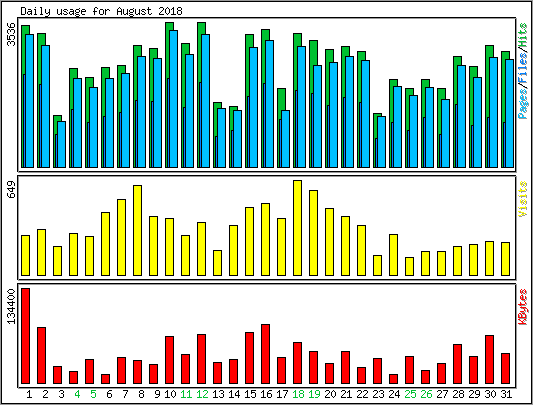The width and height of the screenshot is (533, 405).
Task: Click the green 'Hits' legend word
Action: (x=523, y=35)
